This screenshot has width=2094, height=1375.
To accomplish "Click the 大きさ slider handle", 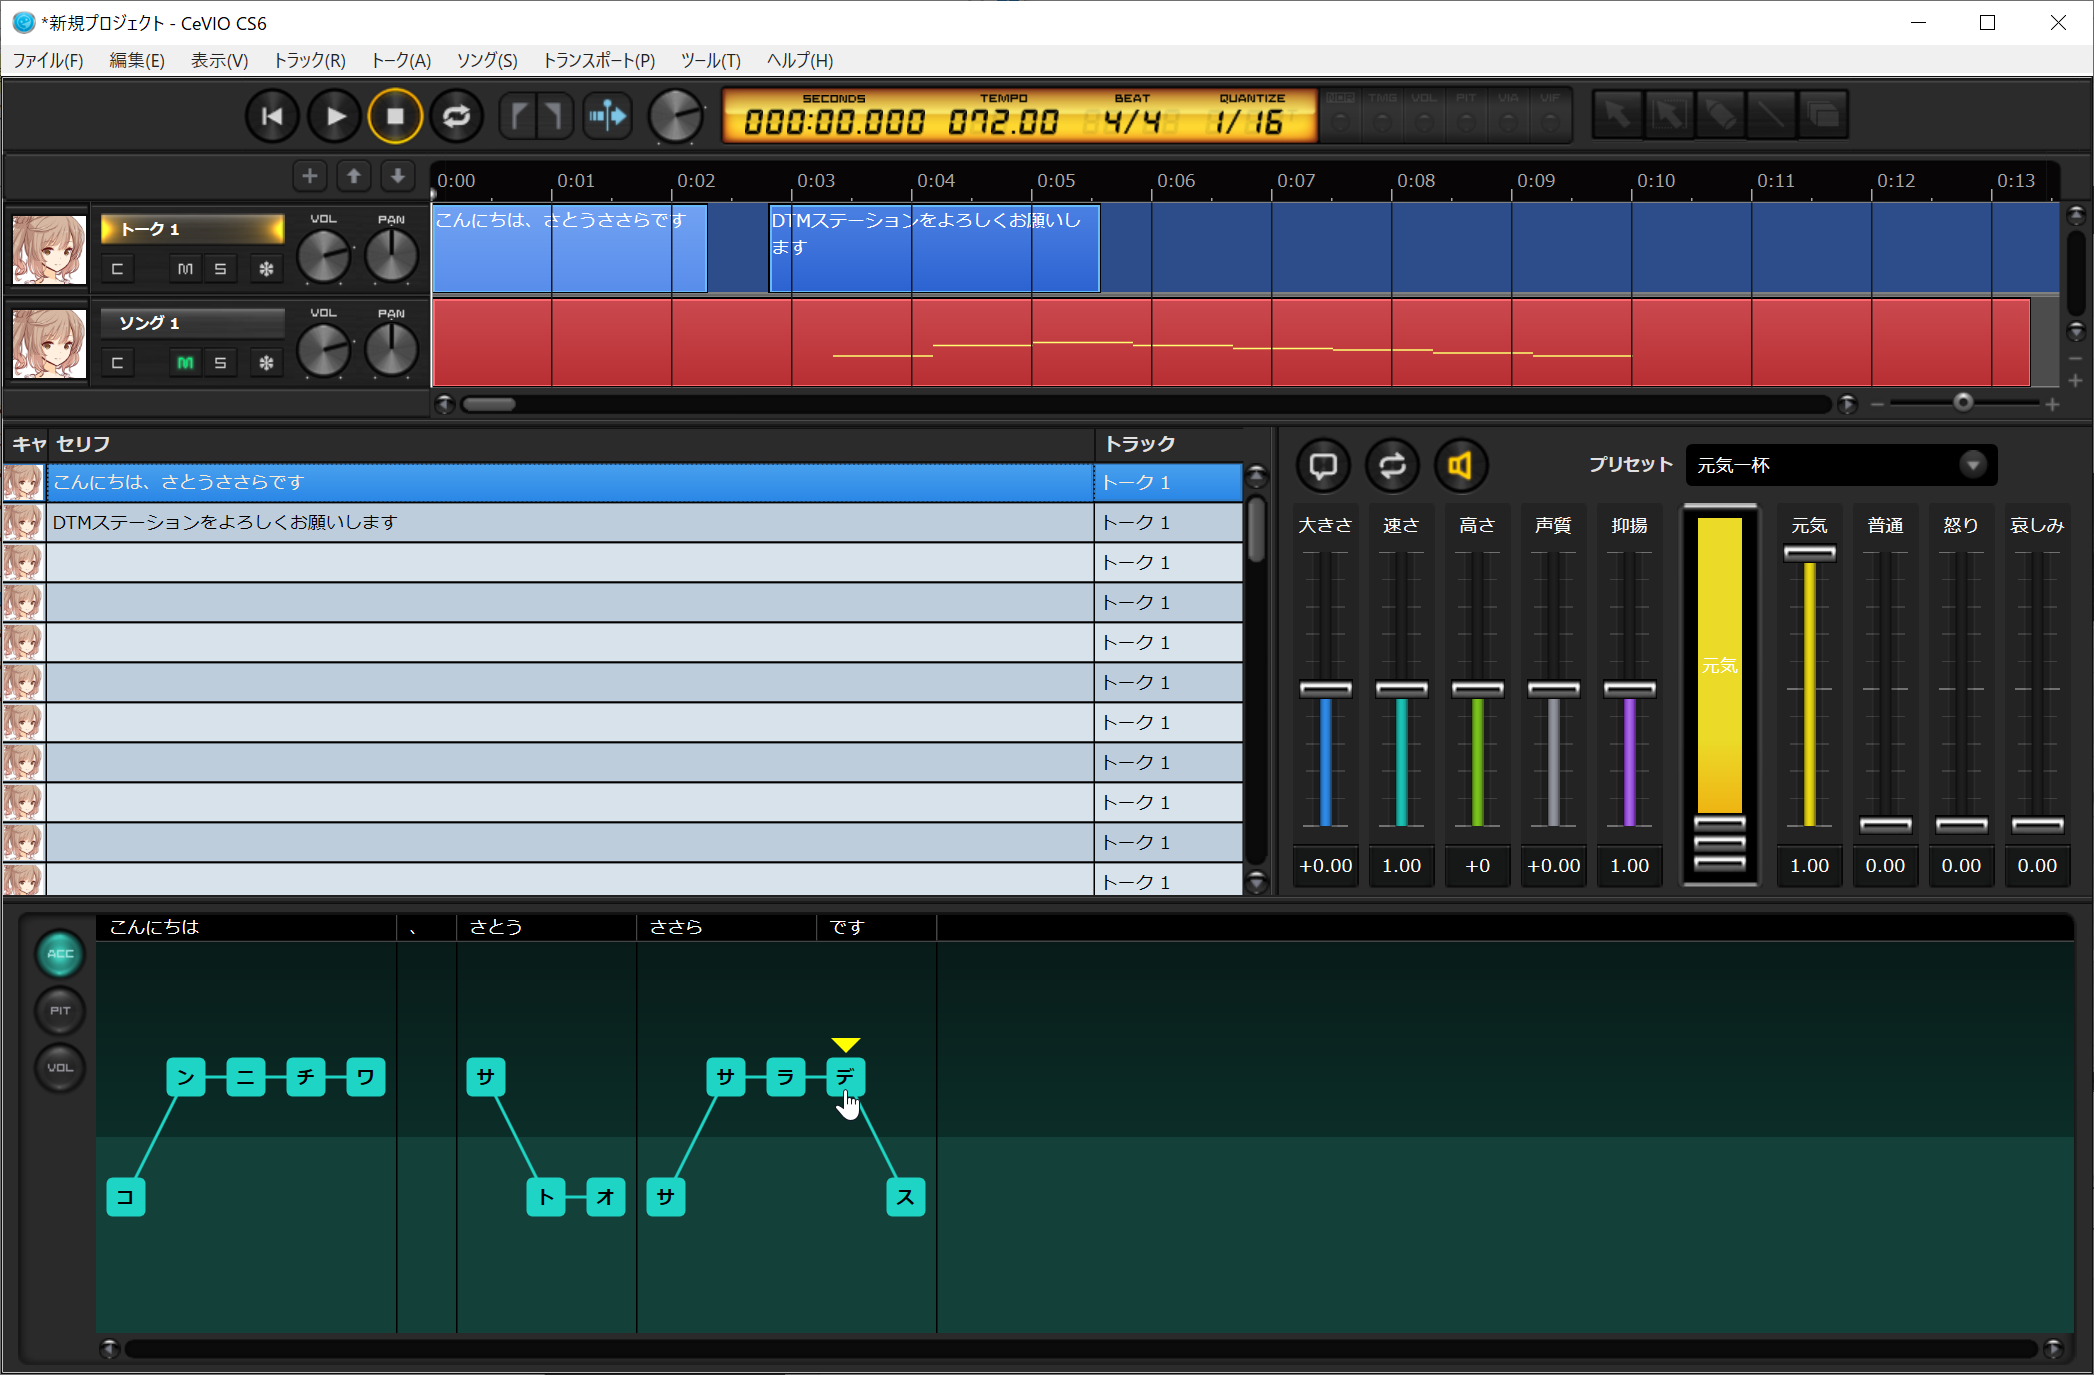I will pos(1325,689).
